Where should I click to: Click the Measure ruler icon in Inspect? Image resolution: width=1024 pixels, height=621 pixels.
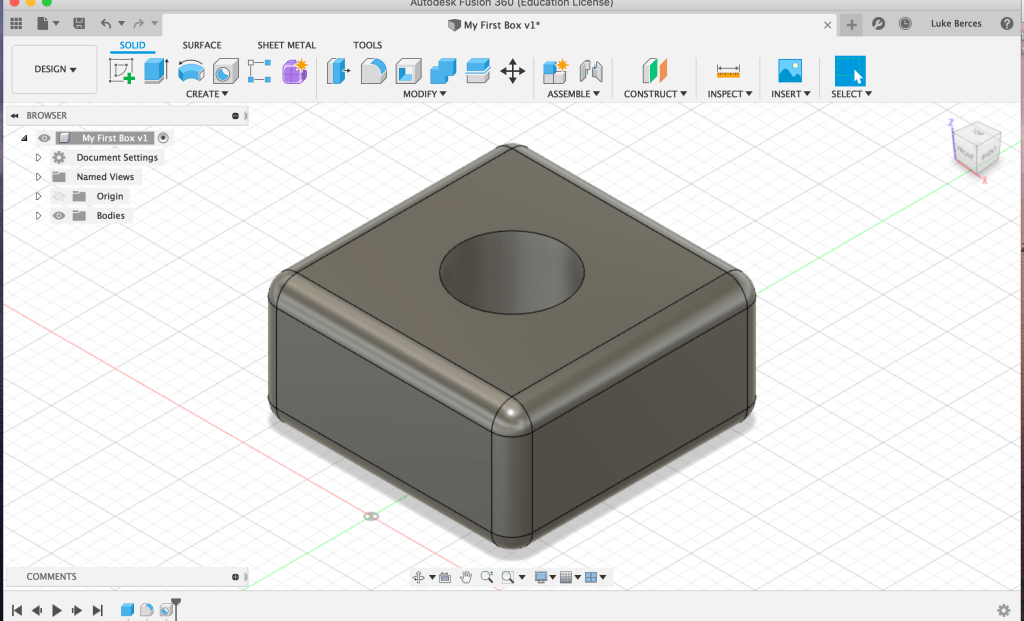tap(727, 71)
